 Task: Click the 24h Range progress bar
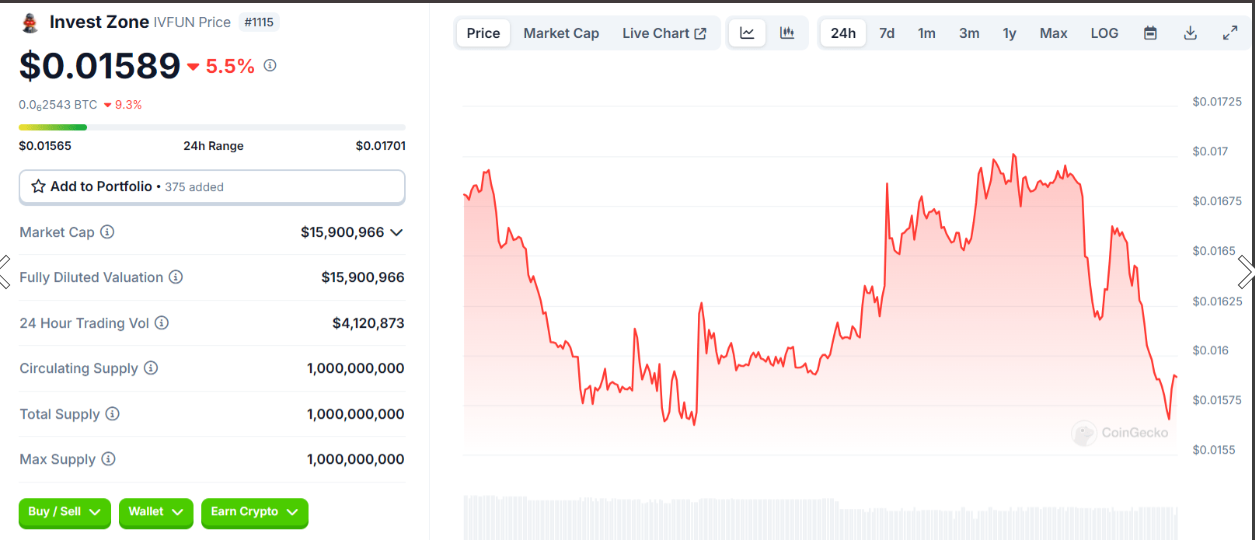coord(212,127)
